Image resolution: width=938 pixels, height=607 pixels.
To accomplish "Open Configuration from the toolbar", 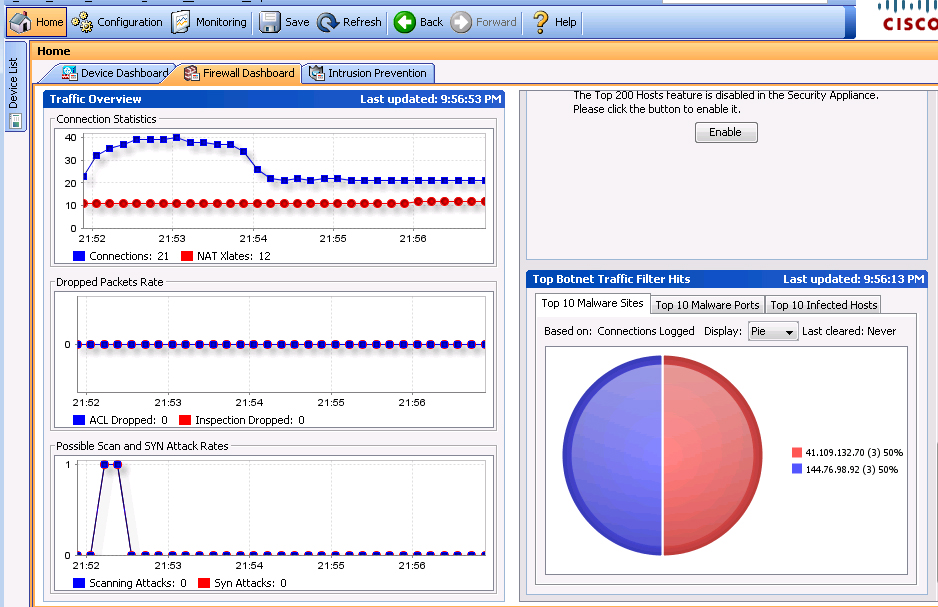I will click(x=117, y=22).
